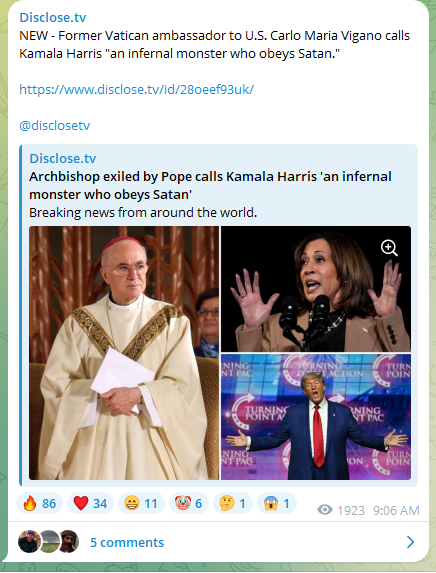The width and height of the screenshot is (436, 573).
Task: Open the Disclose.tv link preview site name
Action: (x=62, y=158)
